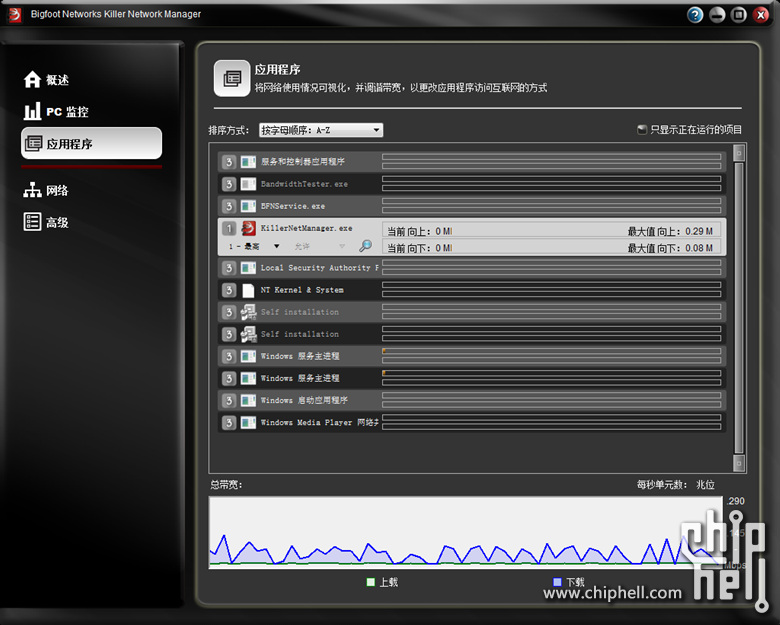Click the green 上载 legend swatch
Viewport: 780px width, 625px height.
371,582
